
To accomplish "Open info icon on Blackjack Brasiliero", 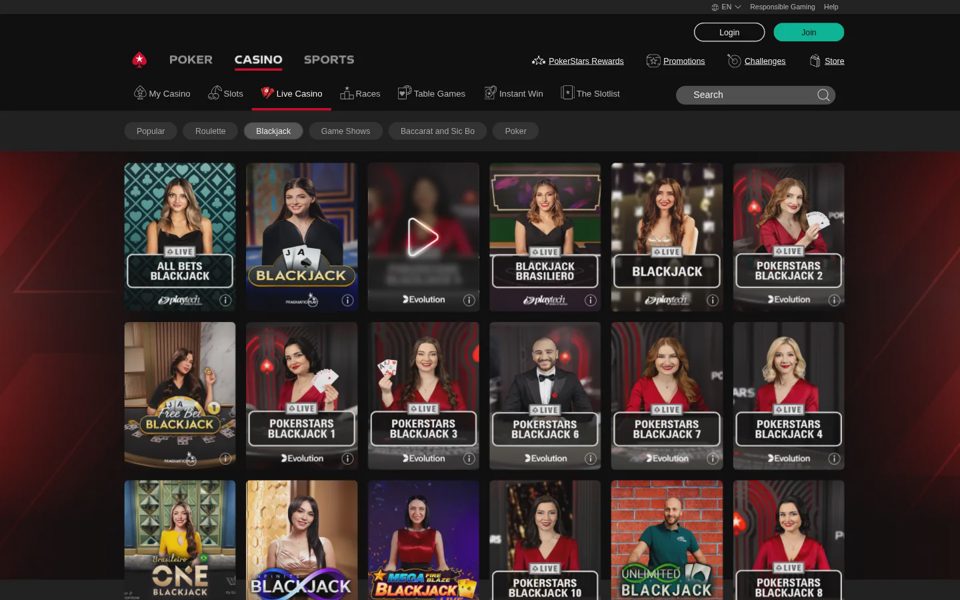I will [x=590, y=300].
